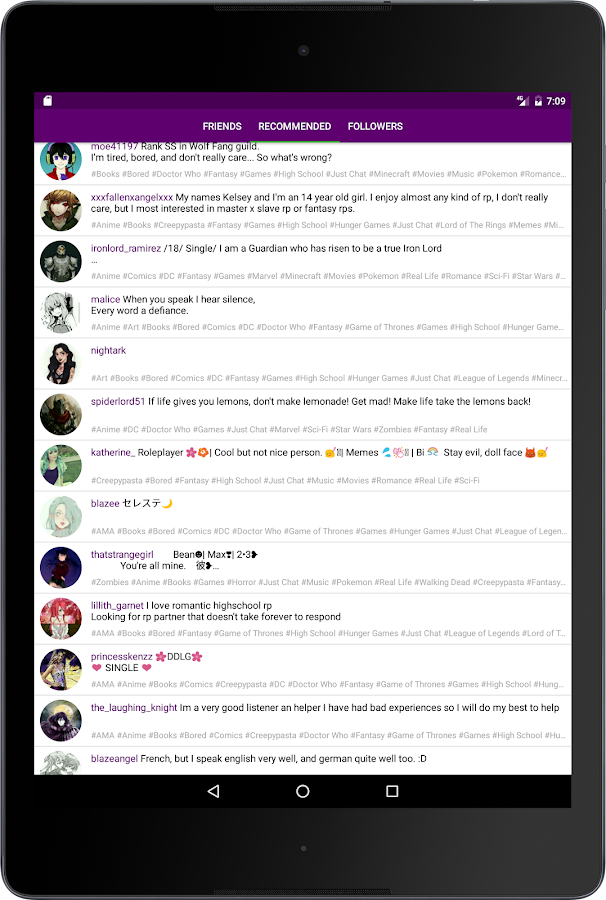Open xxxfallenxangelxxx profile avatar
Viewport: 606px width, 900px height.
(x=61, y=211)
